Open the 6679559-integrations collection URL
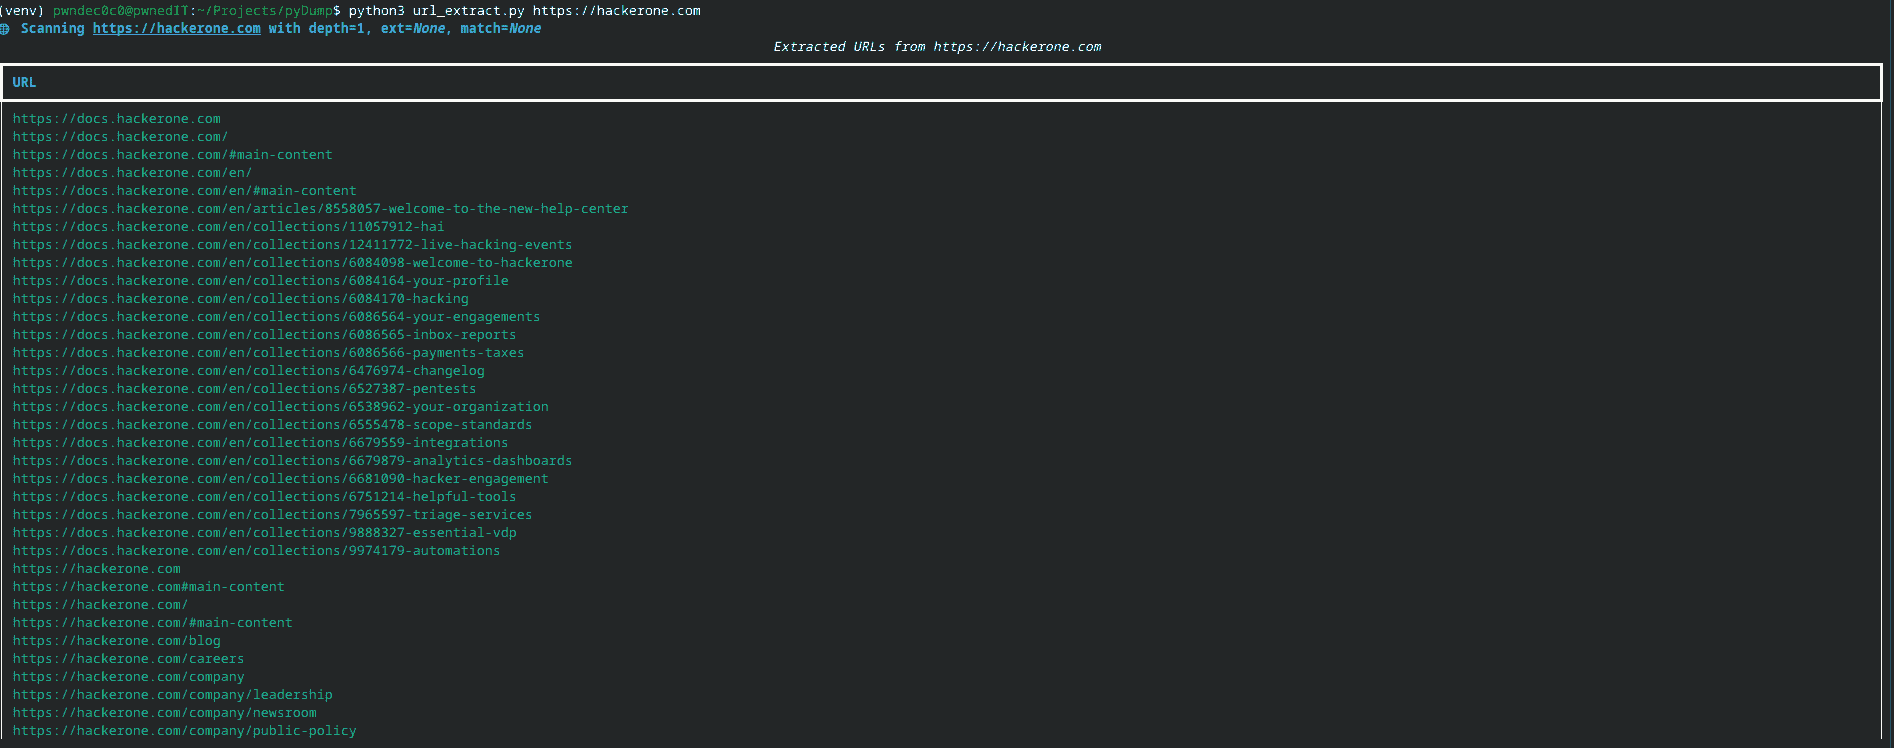The height and width of the screenshot is (748, 1894). pos(261,443)
